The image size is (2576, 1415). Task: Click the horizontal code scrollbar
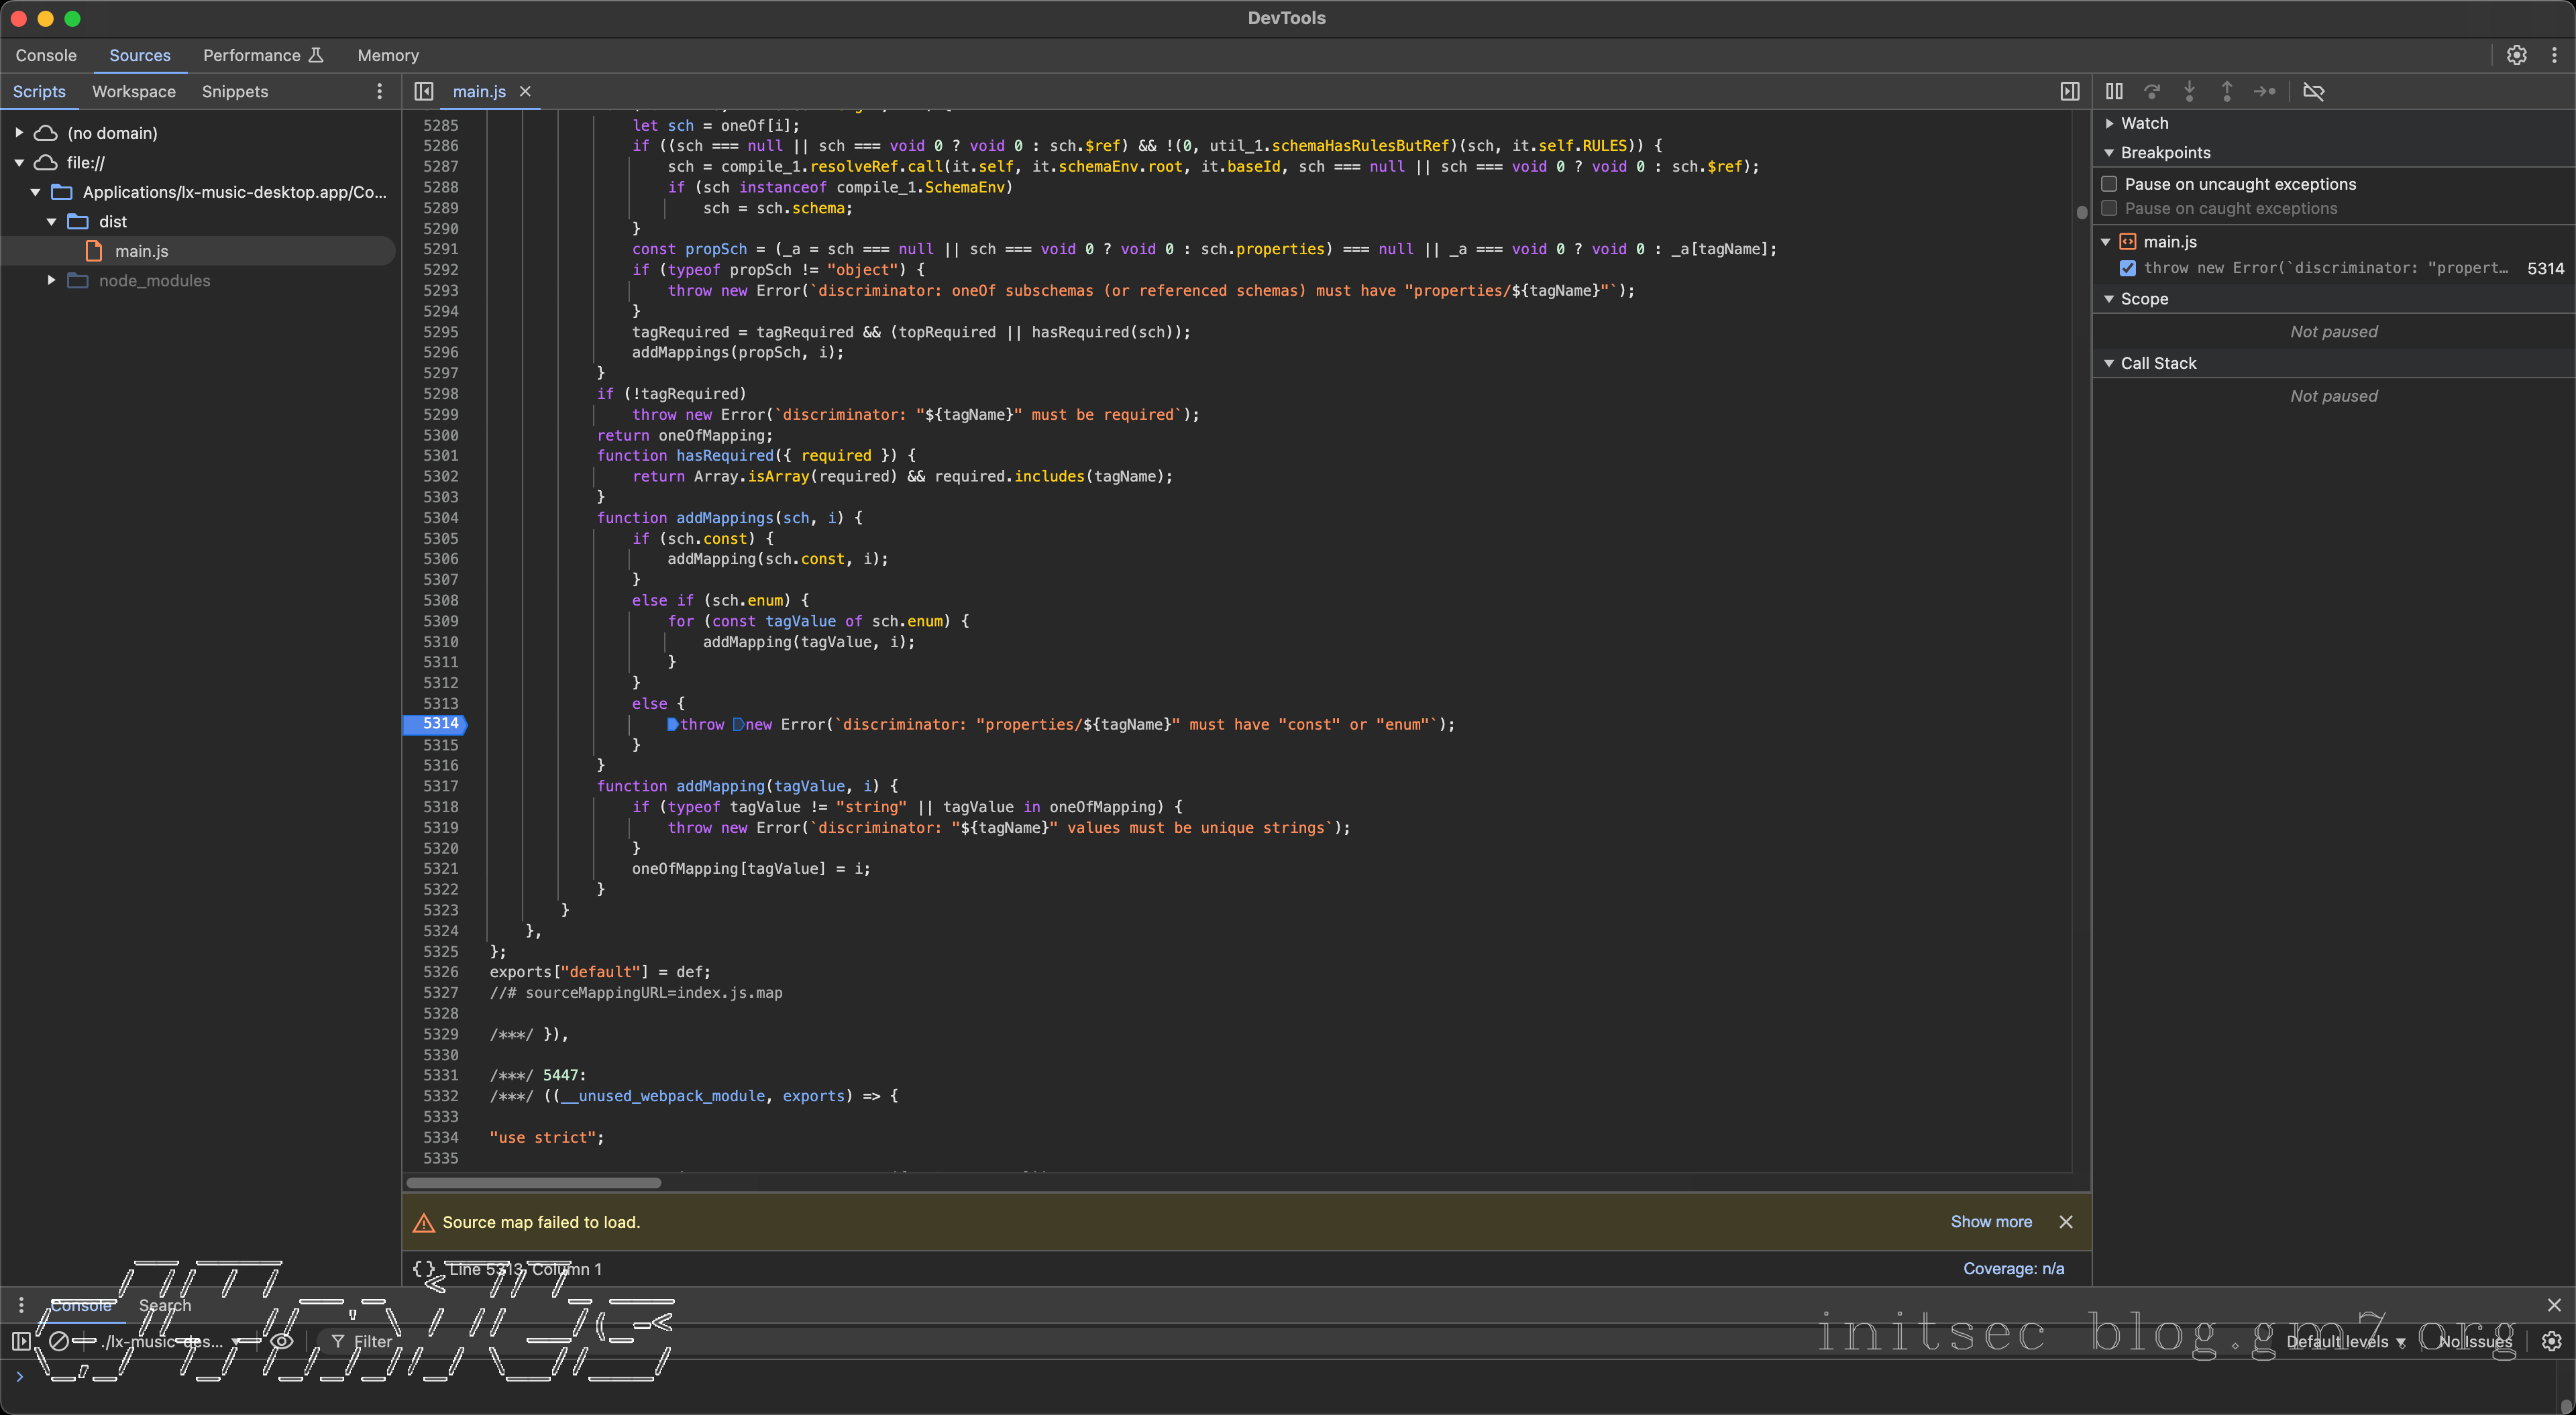click(x=534, y=1183)
